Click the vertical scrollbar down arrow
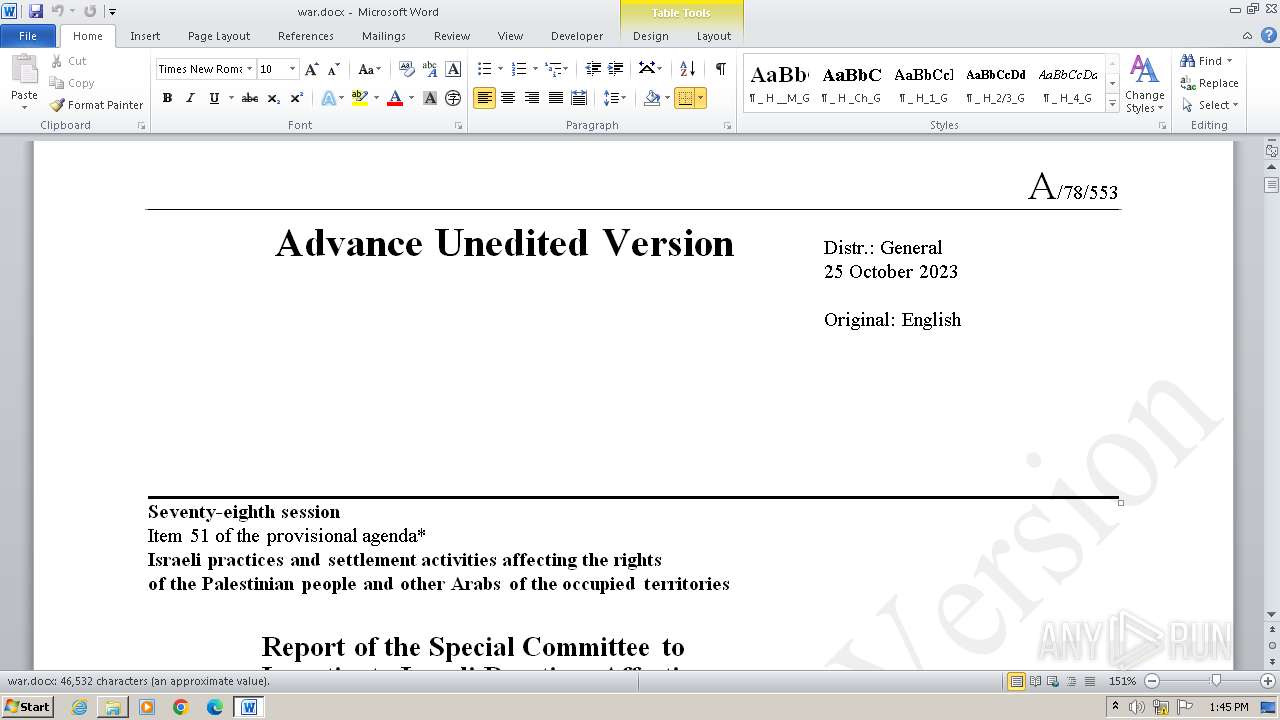Image resolution: width=1280 pixels, height=720 pixels. pos(1272,615)
